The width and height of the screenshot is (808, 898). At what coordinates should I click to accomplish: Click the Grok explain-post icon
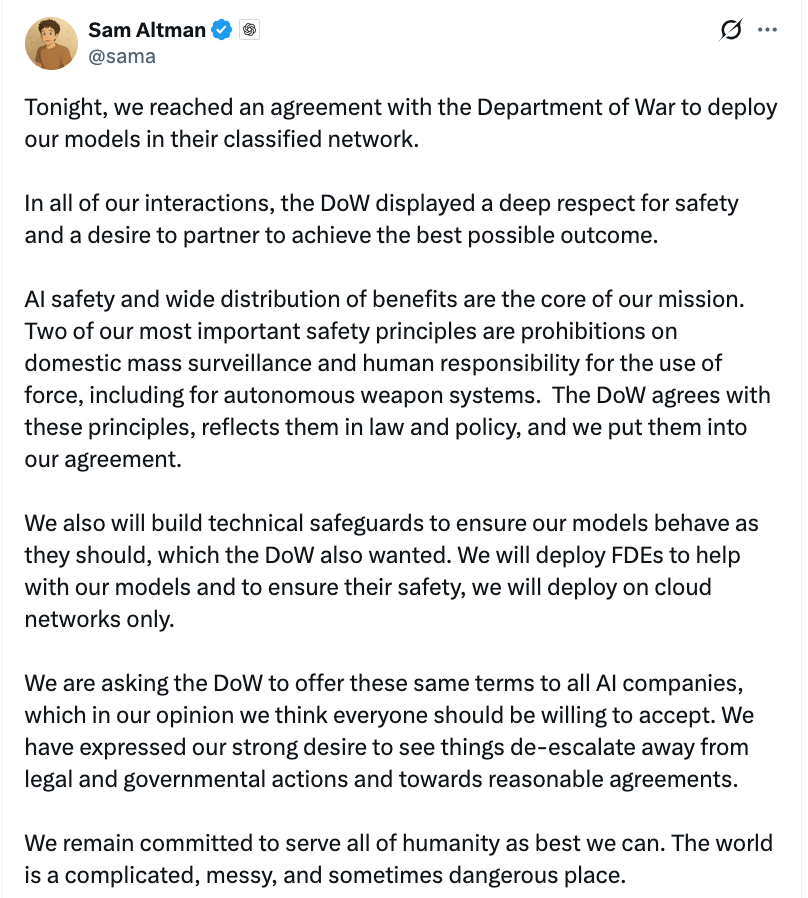click(731, 31)
